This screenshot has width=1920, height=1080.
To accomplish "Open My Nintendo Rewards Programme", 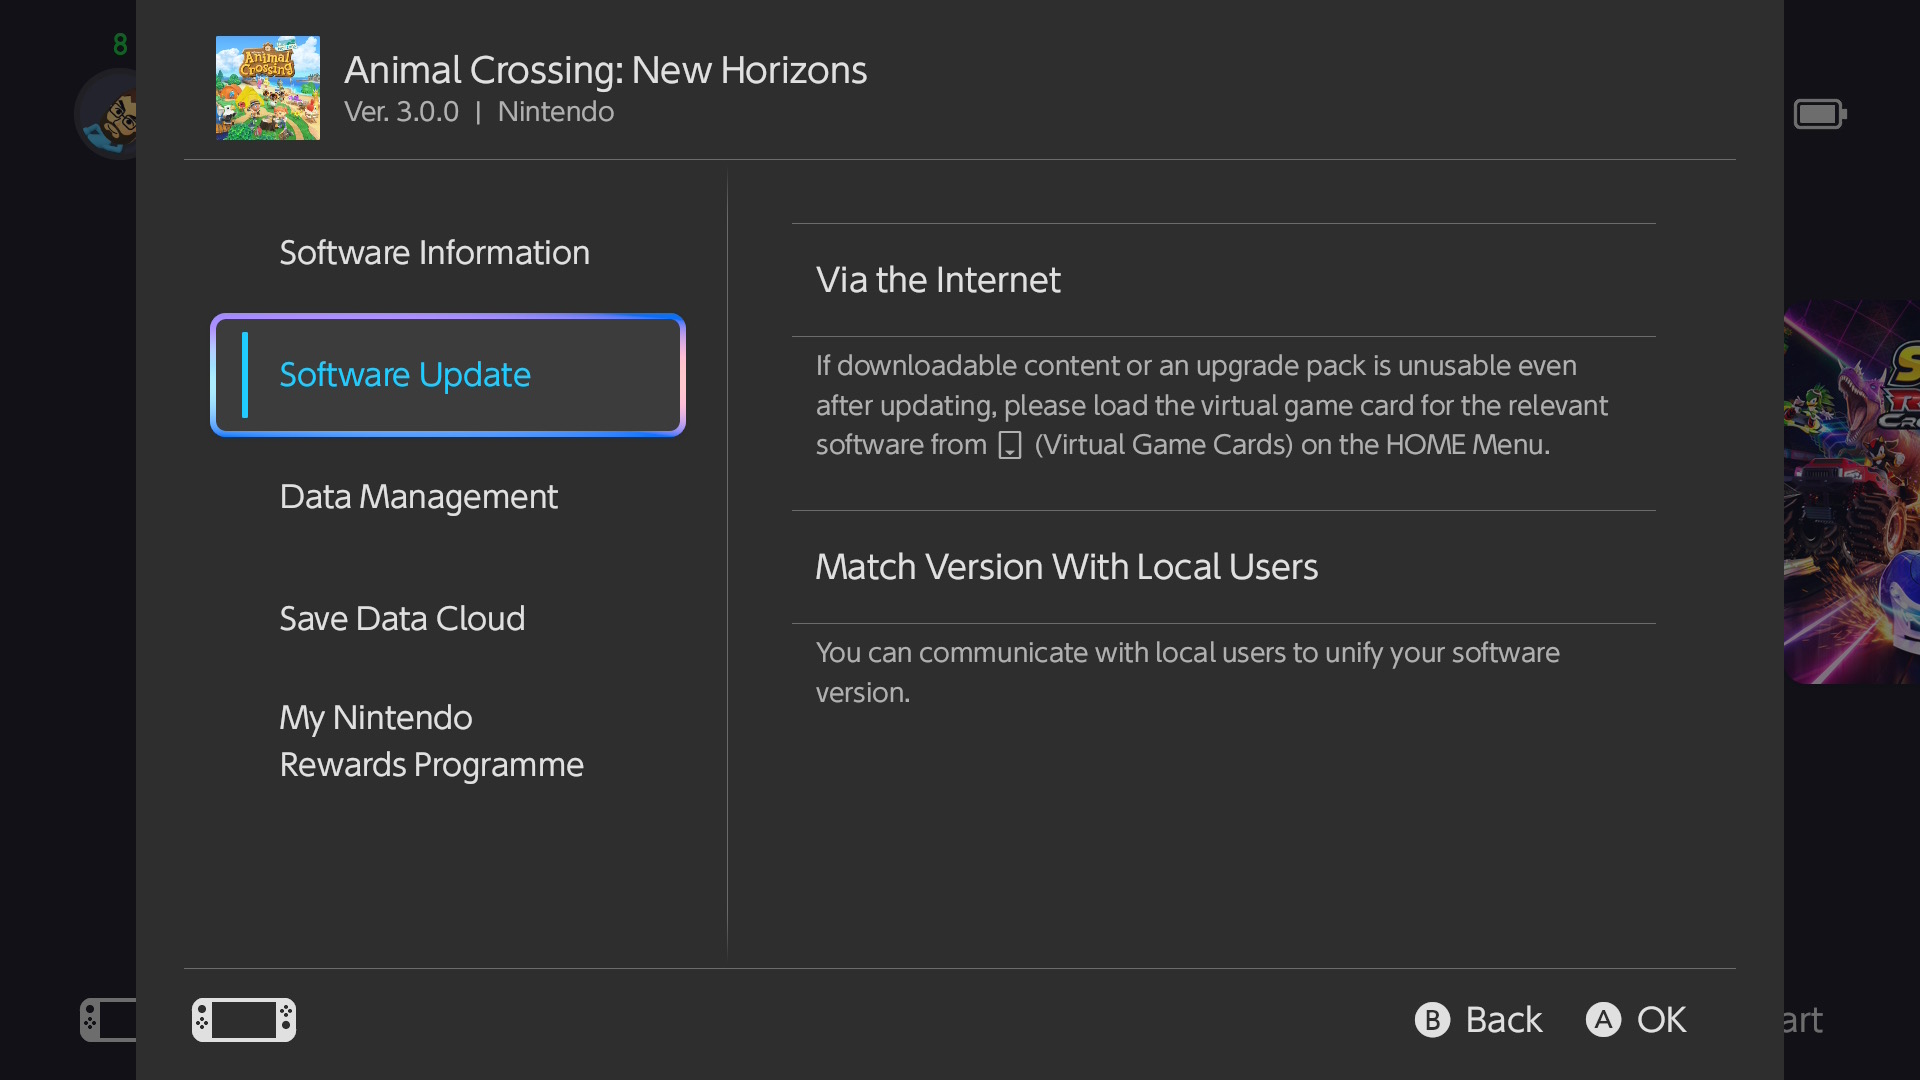I will coord(431,741).
